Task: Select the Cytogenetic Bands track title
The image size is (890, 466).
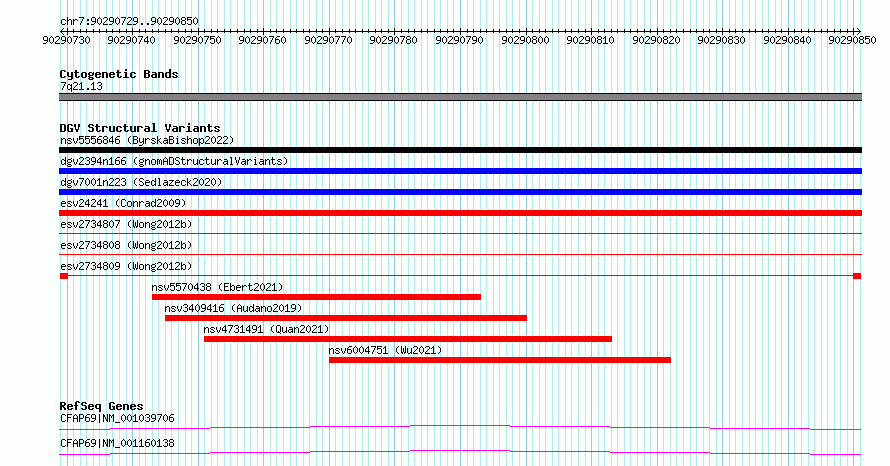Action: 119,74
